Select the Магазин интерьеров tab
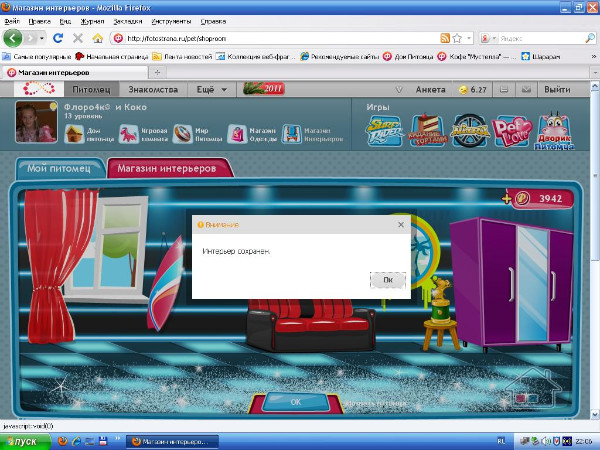The image size is (600, 450). pyautogui.click(x=168, y=168)
